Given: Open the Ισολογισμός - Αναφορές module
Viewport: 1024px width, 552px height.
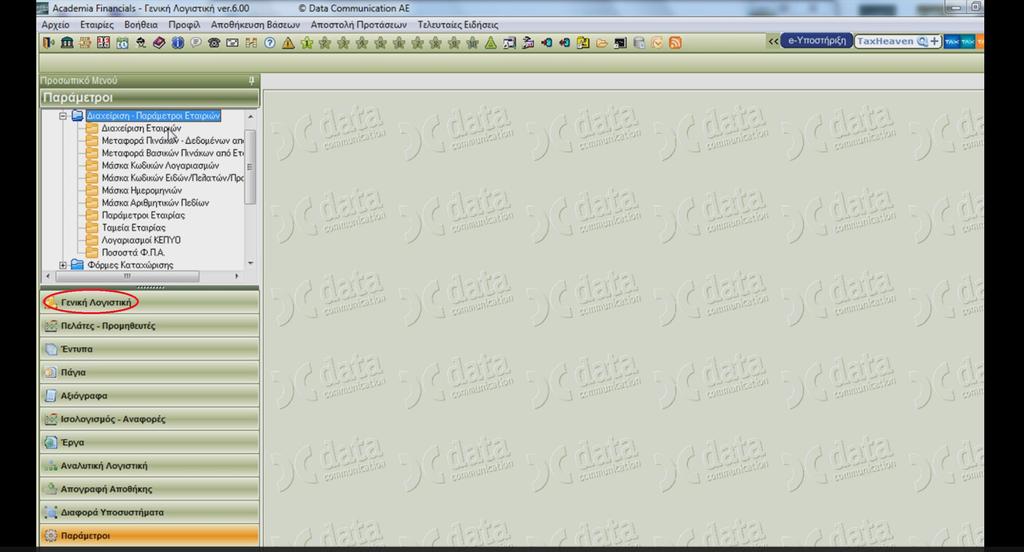Looking at the screenshot, I should [150, 419].
